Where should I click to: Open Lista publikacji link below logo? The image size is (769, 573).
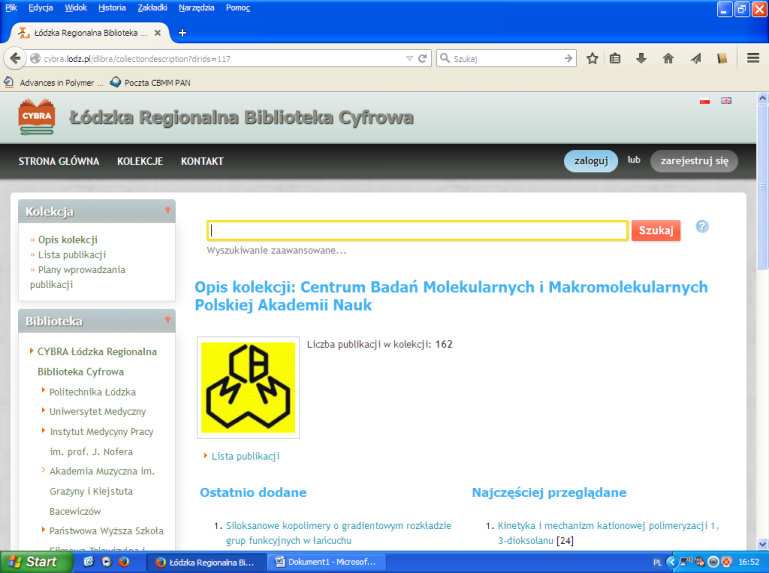click(245, 456)
